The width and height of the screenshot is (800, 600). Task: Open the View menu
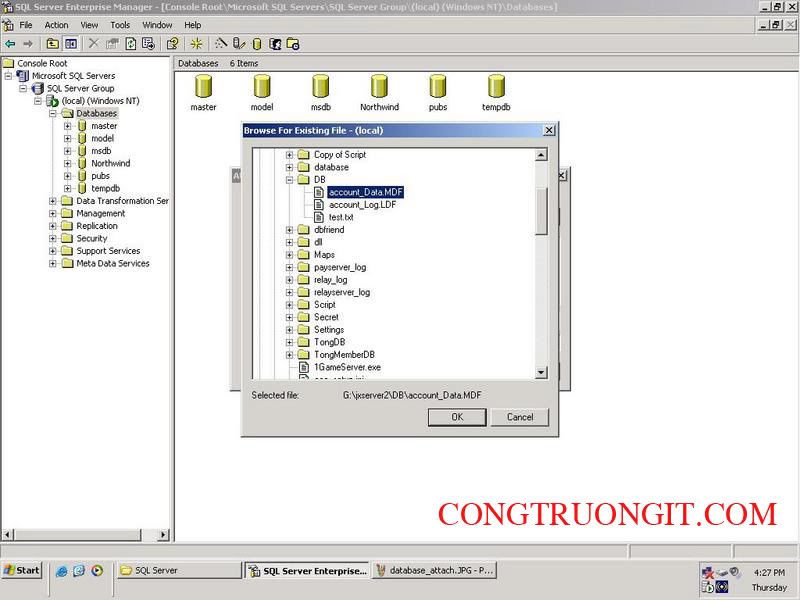pos(89,25)
